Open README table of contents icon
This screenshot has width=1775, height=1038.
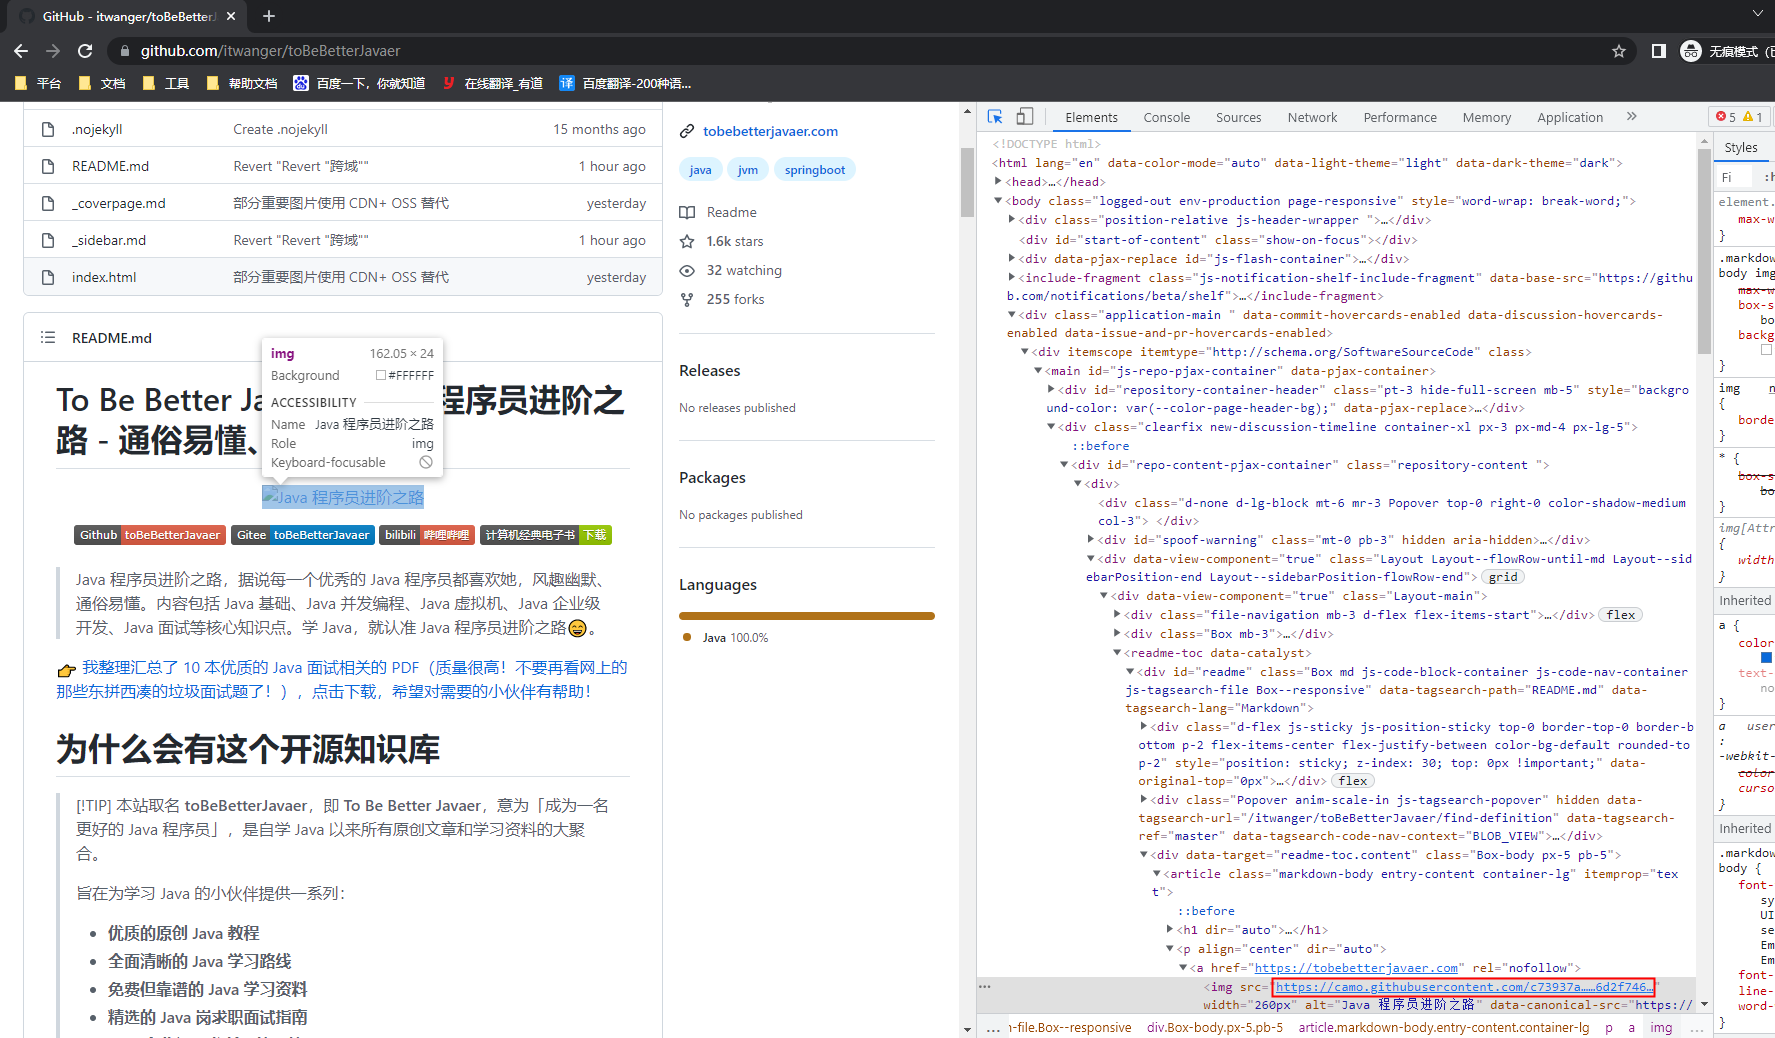point(47,338)
